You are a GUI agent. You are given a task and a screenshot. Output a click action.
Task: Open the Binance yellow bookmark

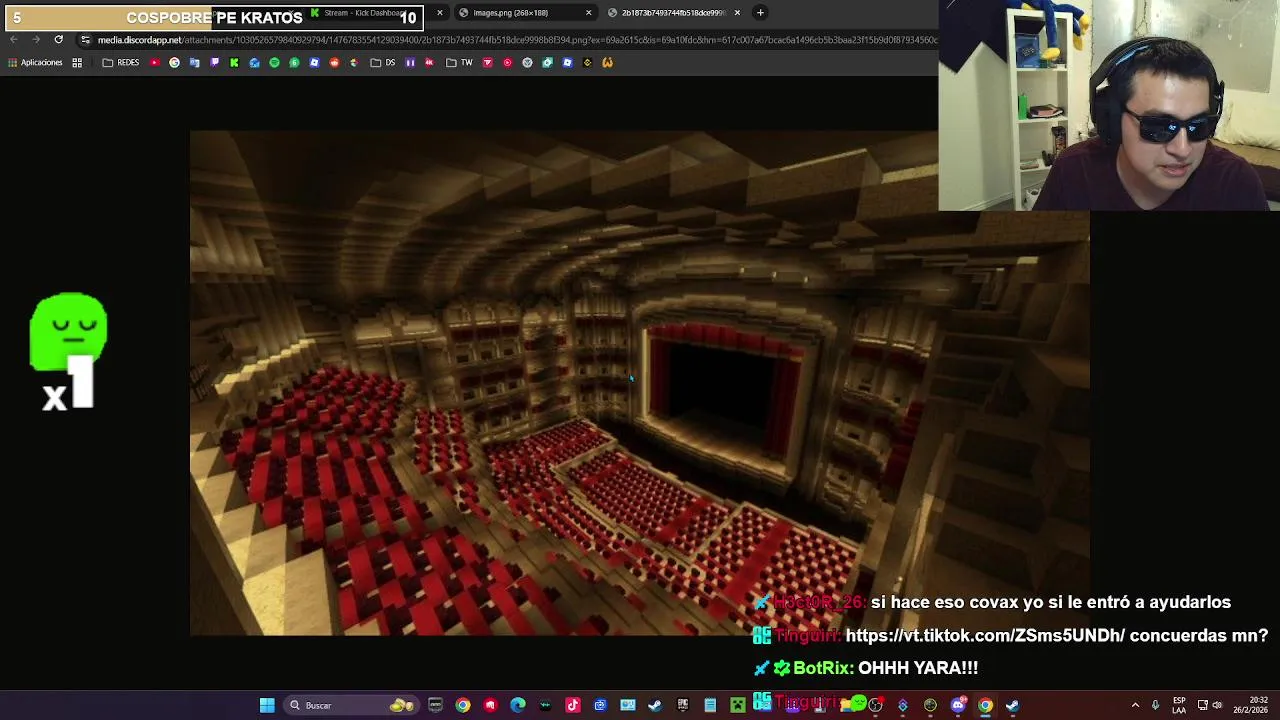point(587,62)
